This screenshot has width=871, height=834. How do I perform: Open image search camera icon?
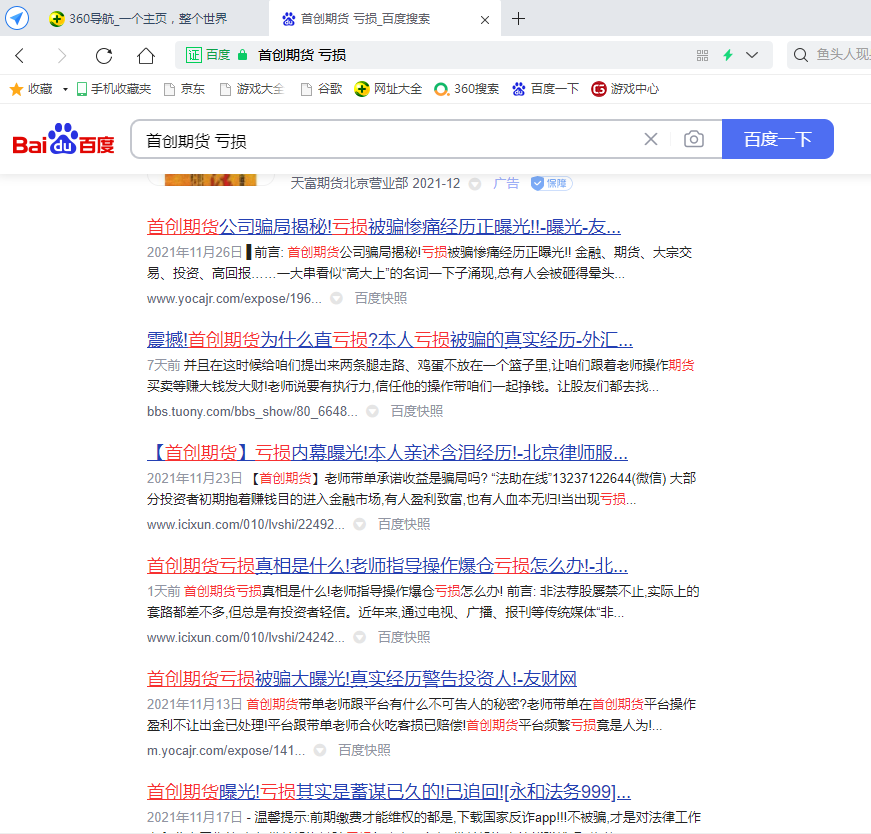point(694,139)
